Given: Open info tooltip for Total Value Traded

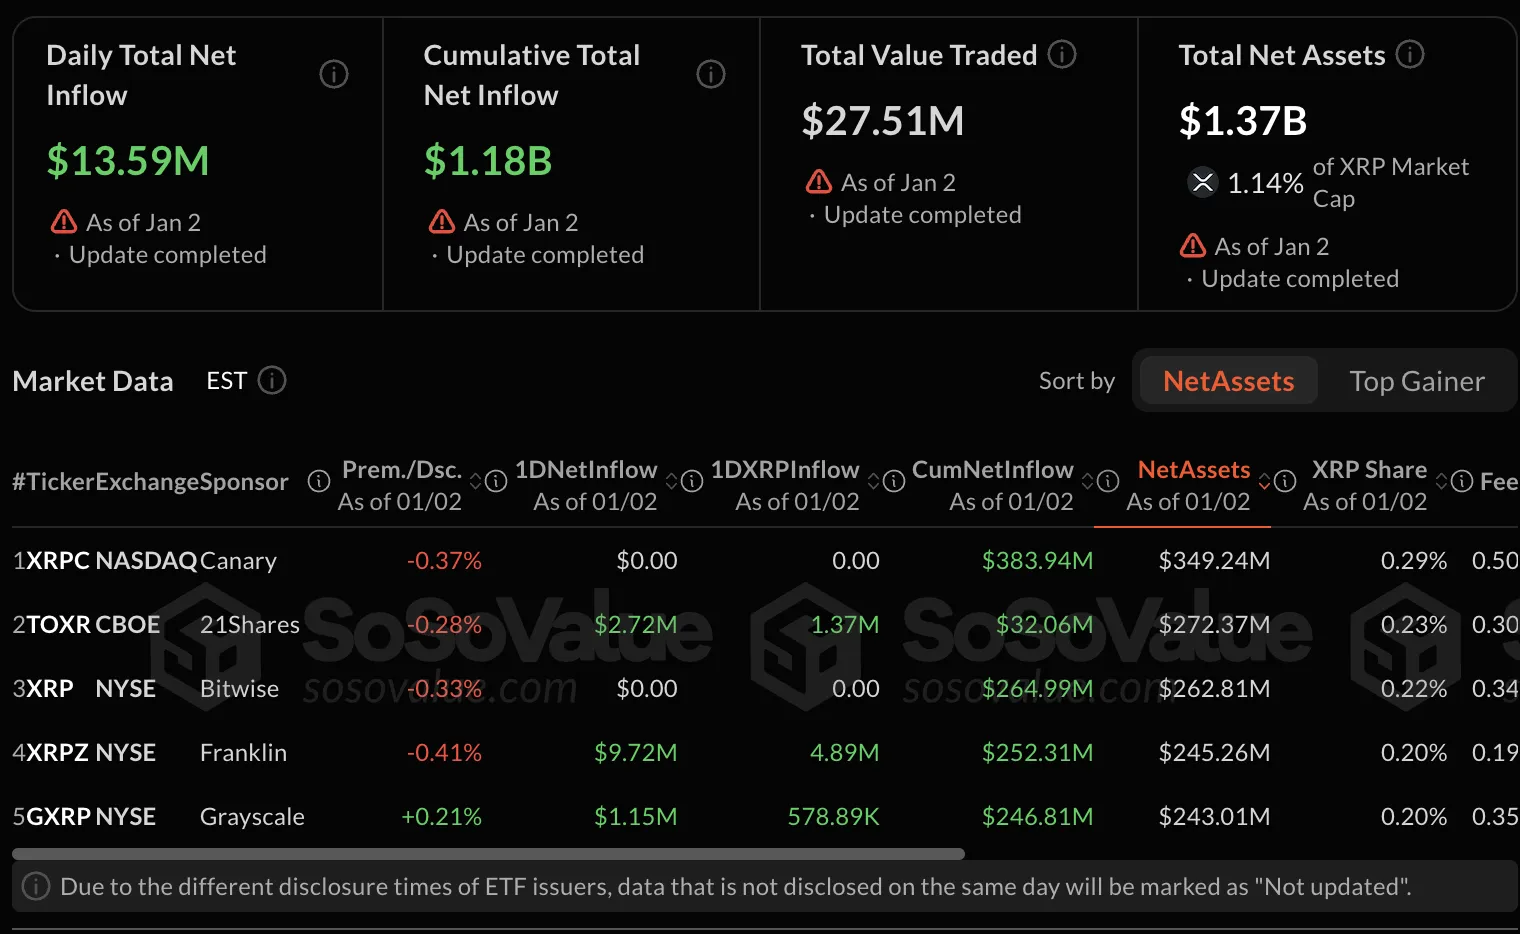Looking at the screenshot, I should point(1061,54).
